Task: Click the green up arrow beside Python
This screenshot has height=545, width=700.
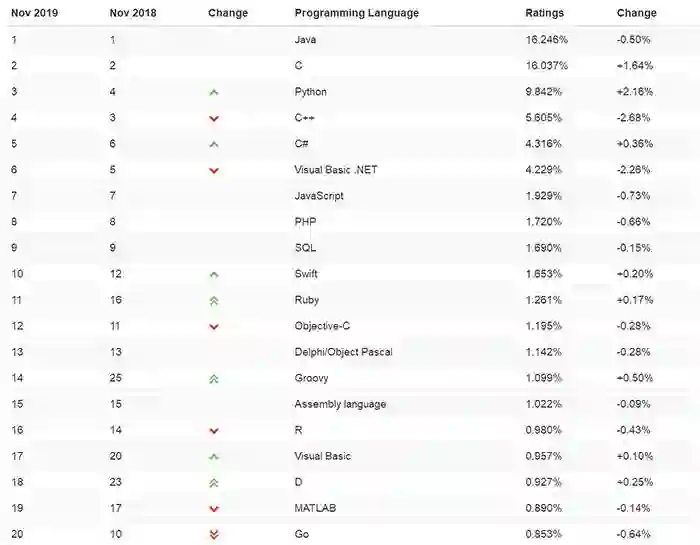Action: click(x=214, y=92)
